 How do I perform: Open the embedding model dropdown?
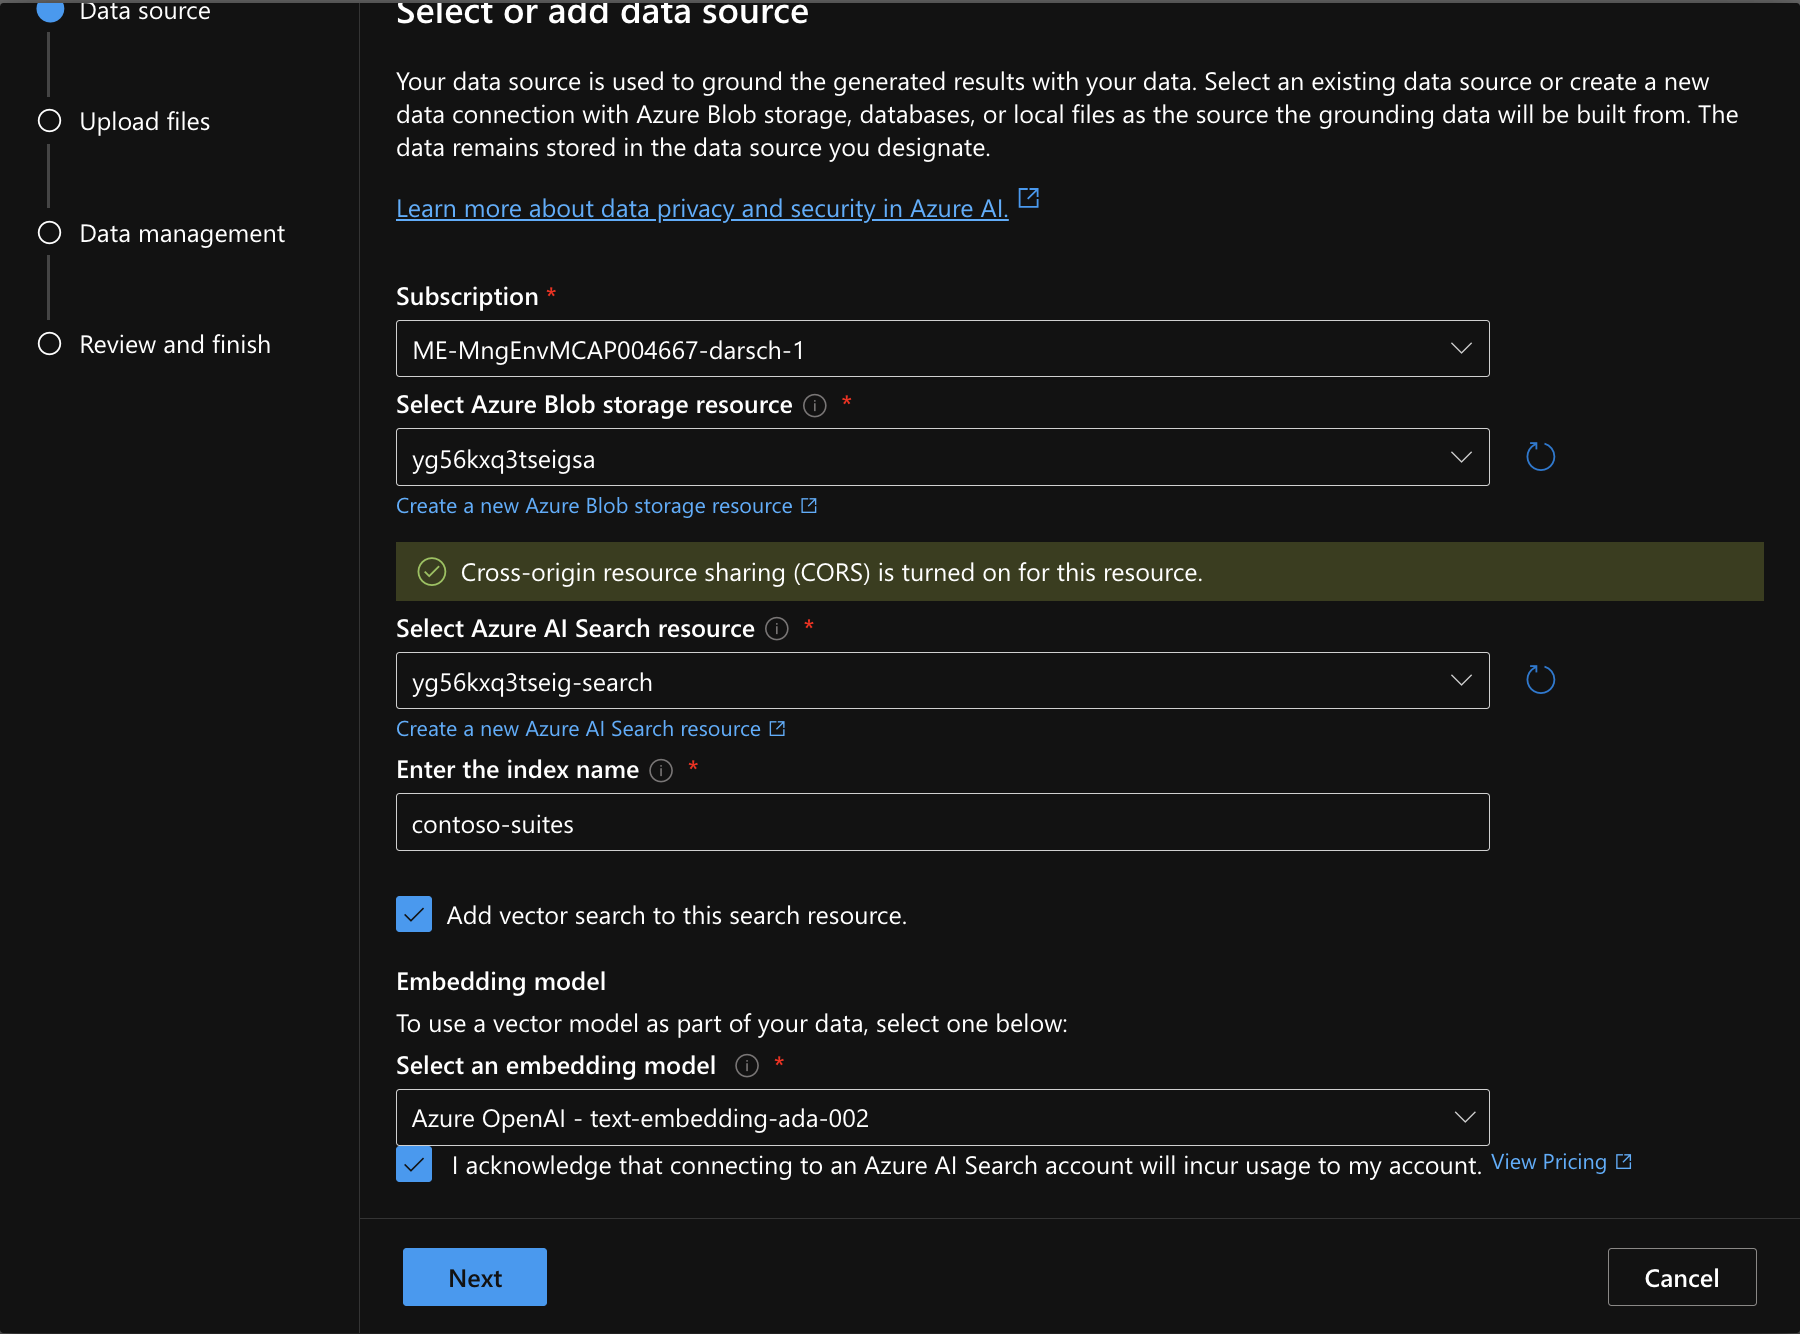942,1117
